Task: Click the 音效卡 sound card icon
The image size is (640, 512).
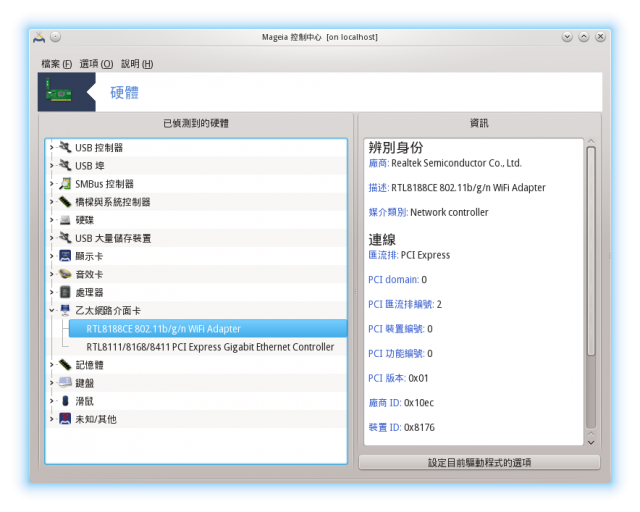Action: coord(65,274)
